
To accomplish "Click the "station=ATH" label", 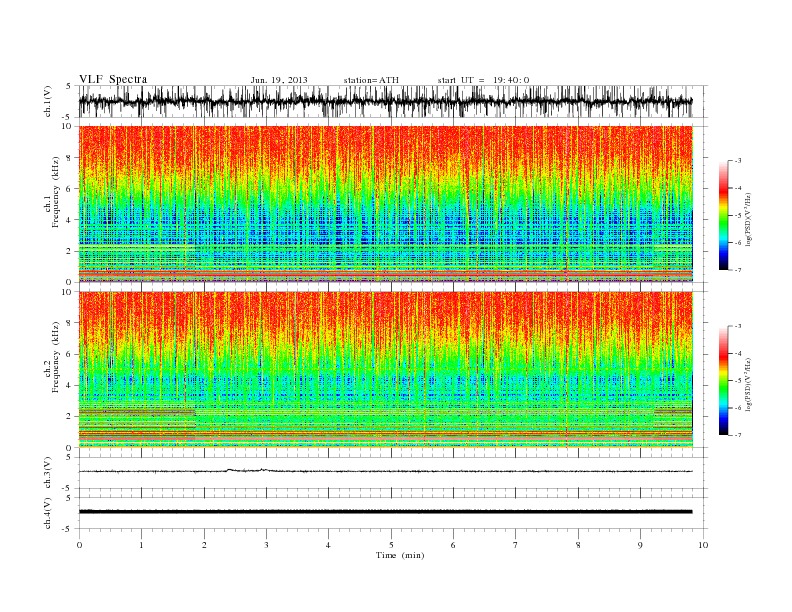I will (371, 80).
